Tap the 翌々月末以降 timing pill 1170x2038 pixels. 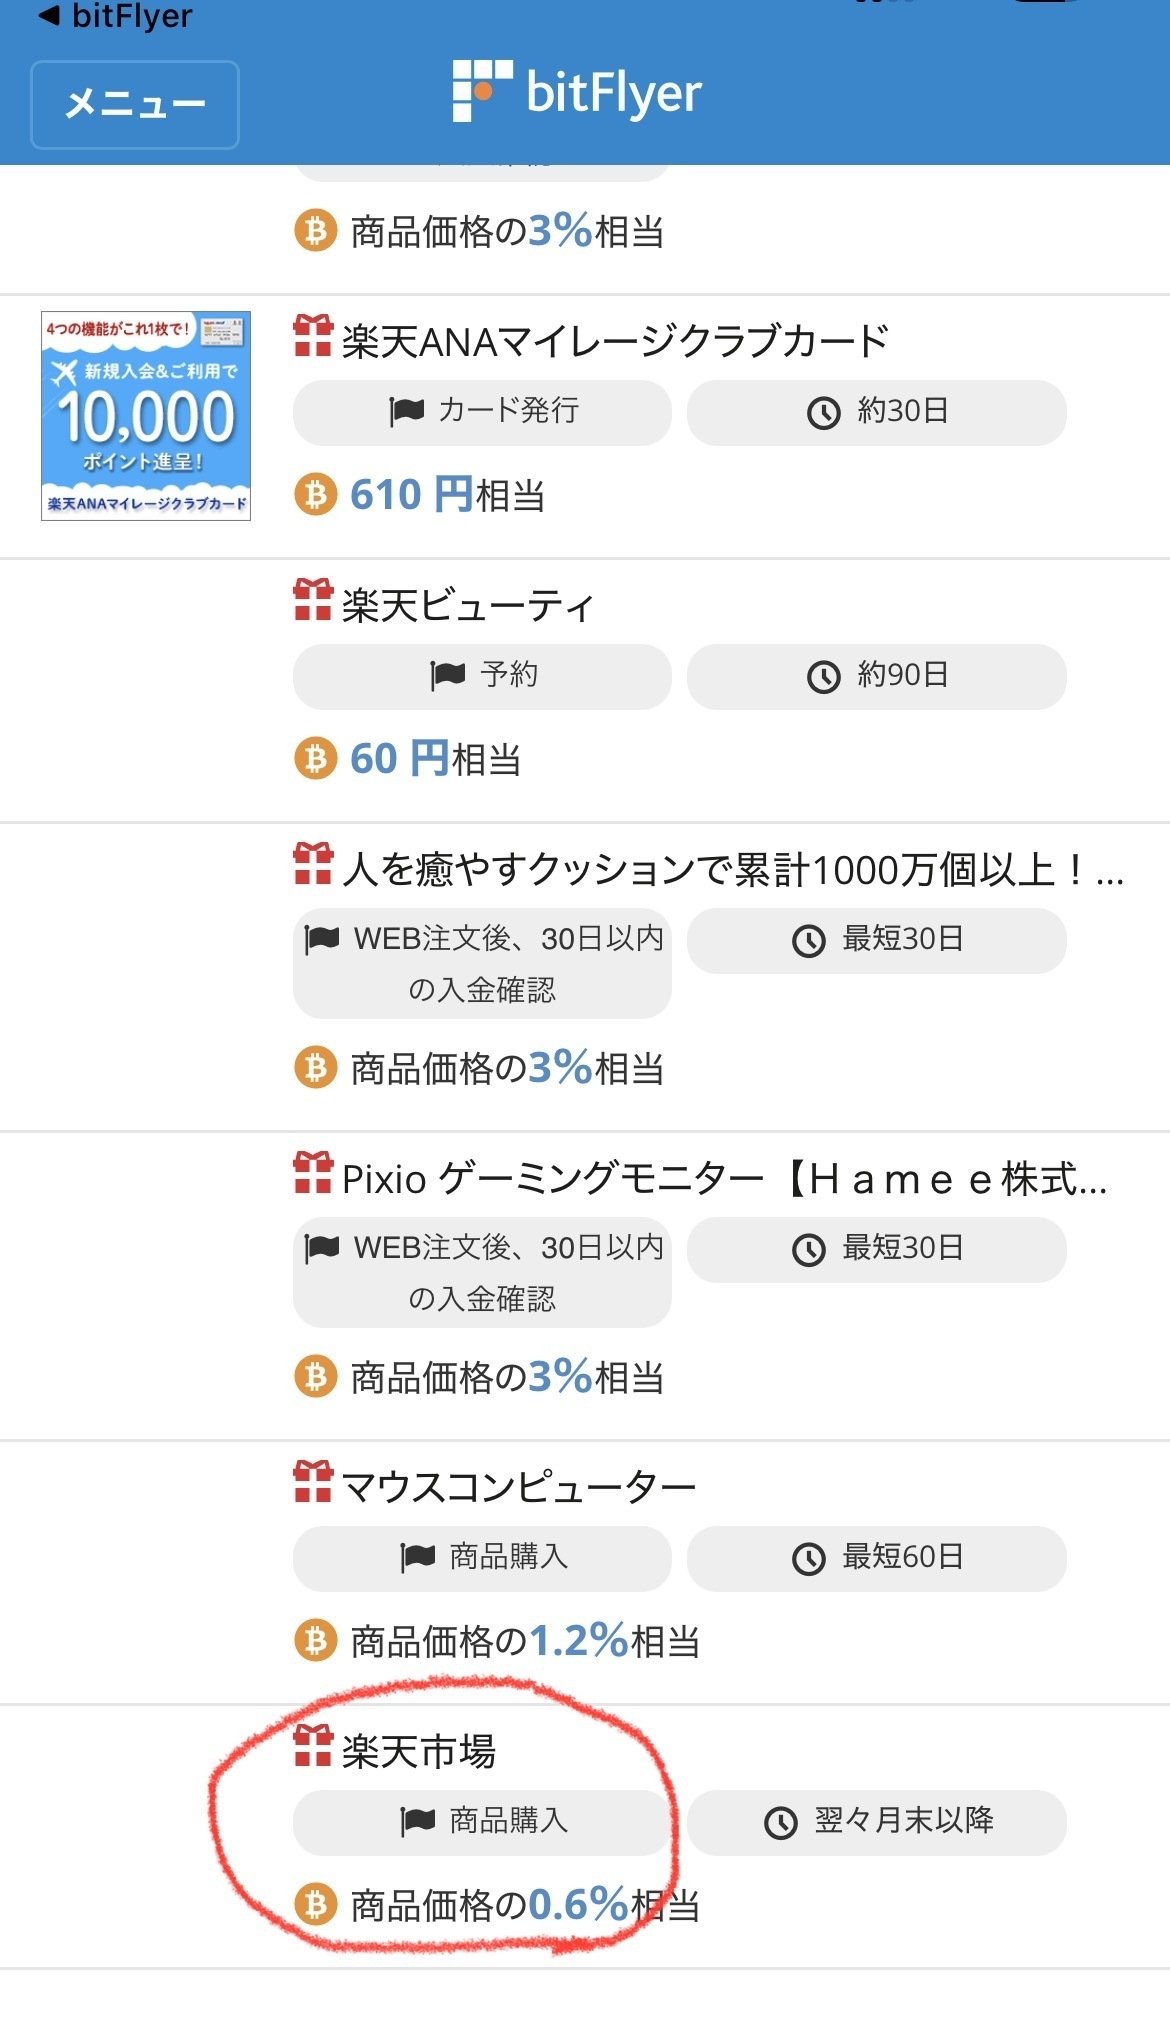click(x=876, y=1822)
